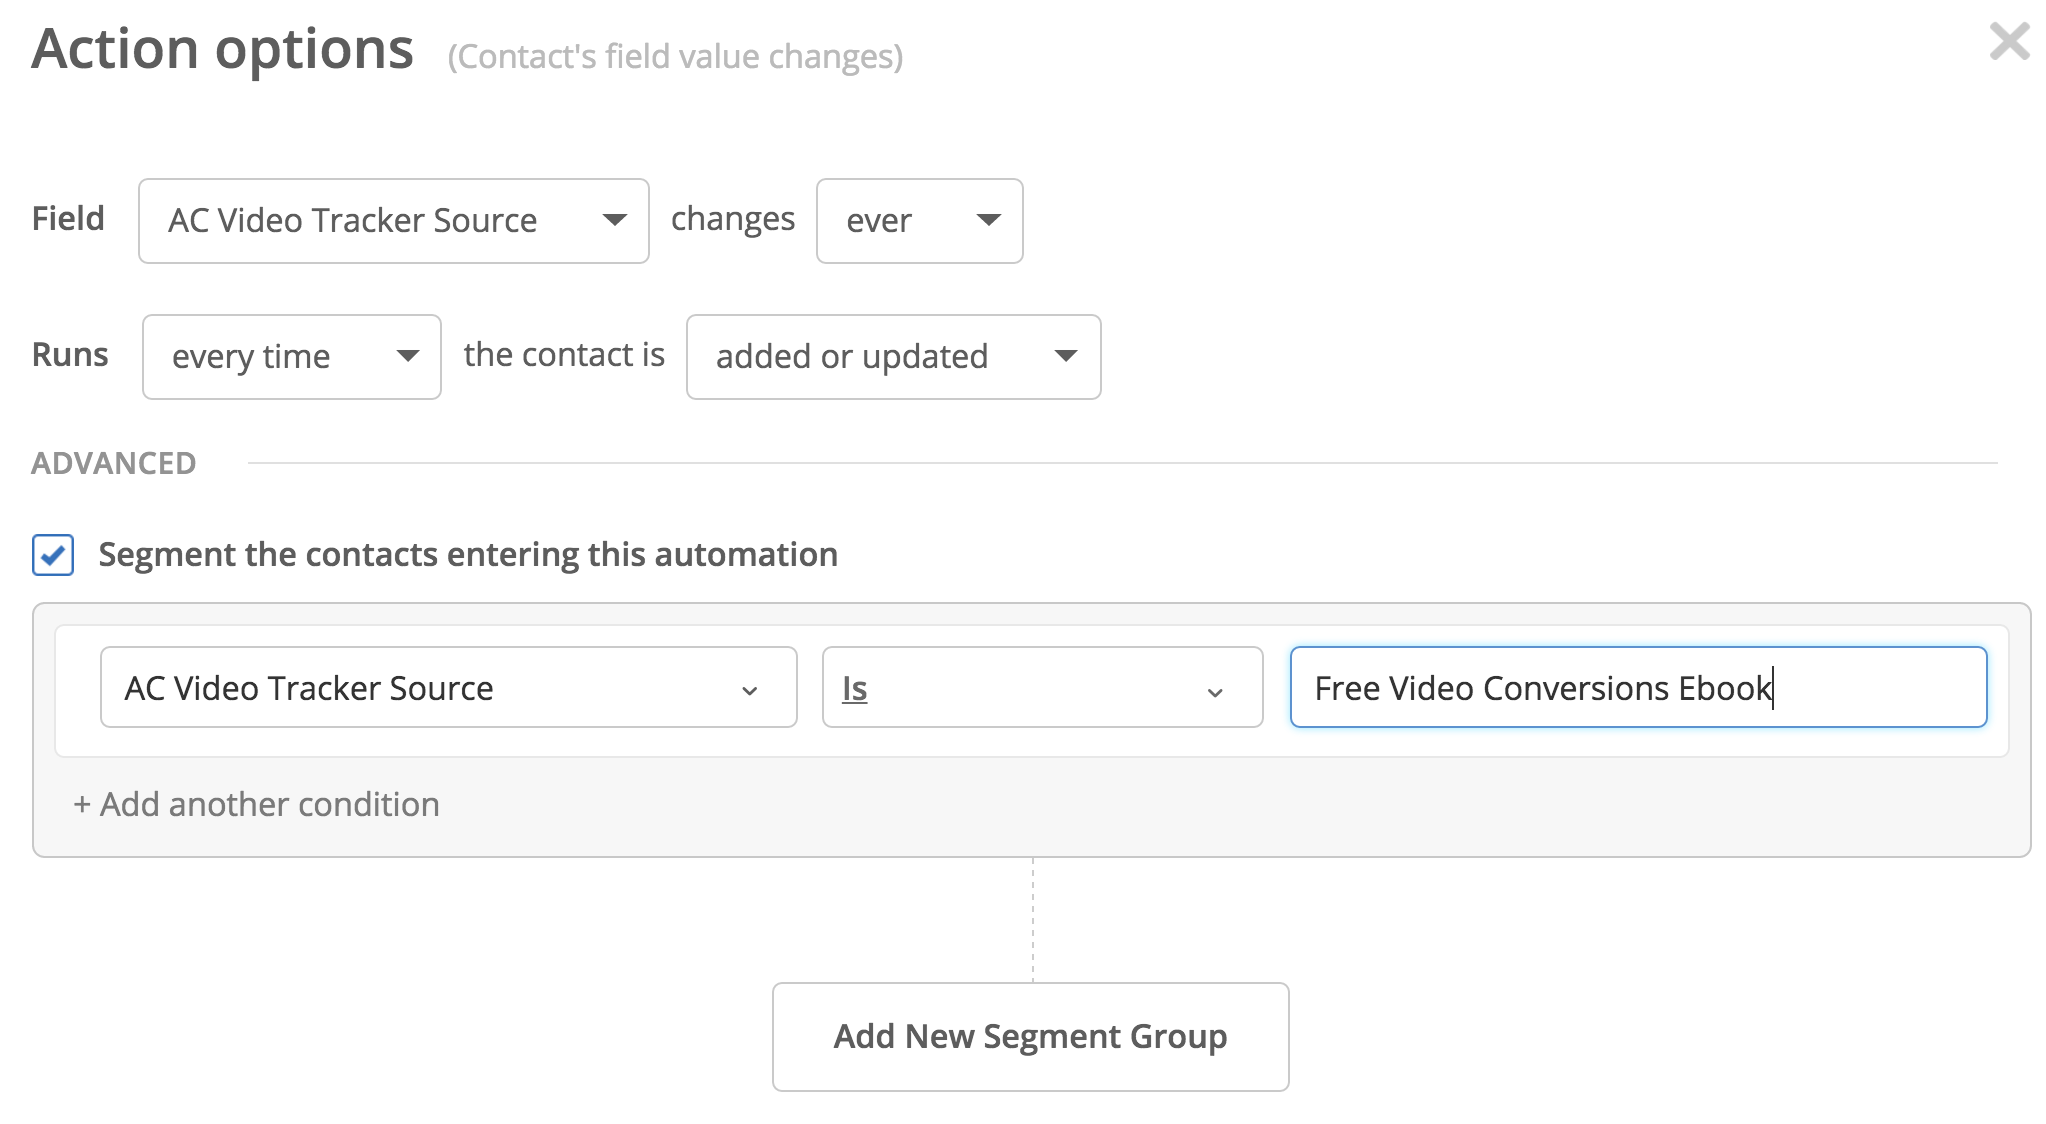Click the arrow on the Field dropdown
Image resolution: width=2046 pixels, height=1124 pixels.
pyautogui.click(x=614, y=220)
